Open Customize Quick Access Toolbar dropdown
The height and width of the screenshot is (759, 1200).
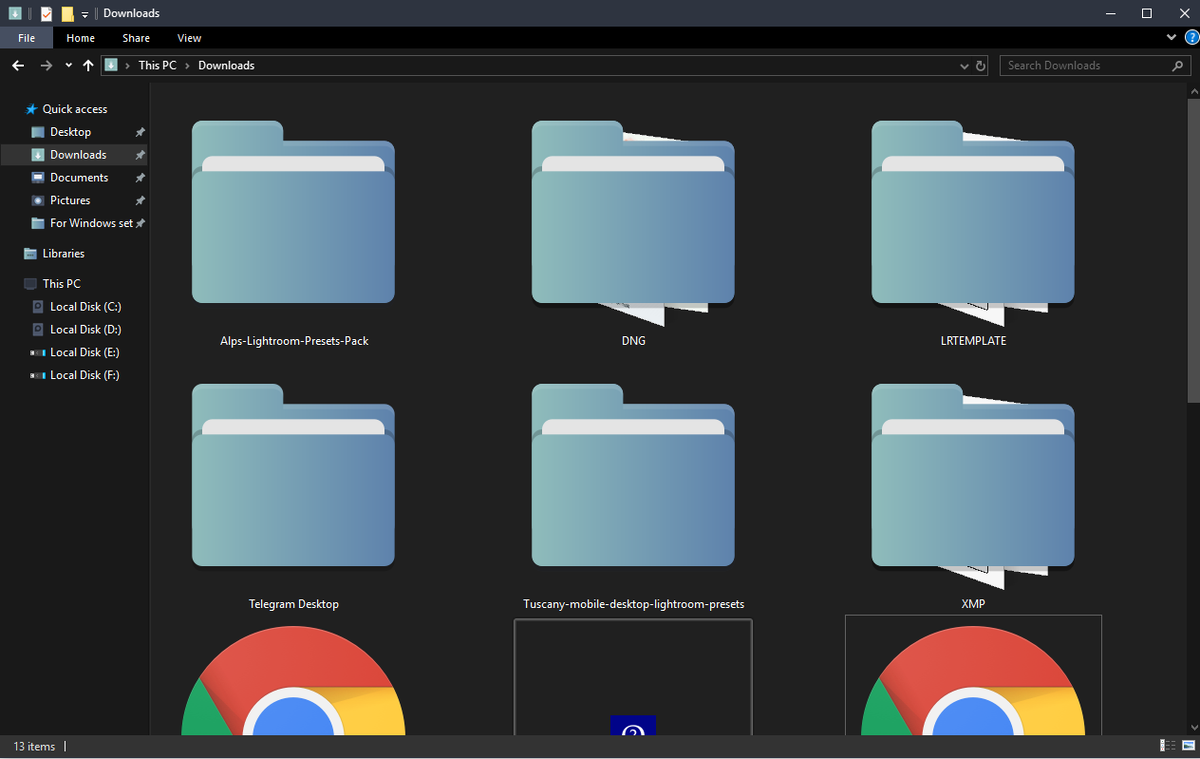tap(85, 14)
